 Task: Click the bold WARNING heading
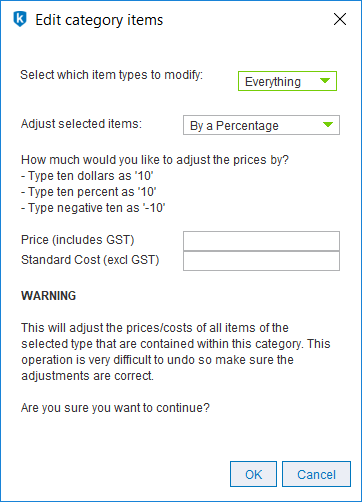(x=49, y=296)
